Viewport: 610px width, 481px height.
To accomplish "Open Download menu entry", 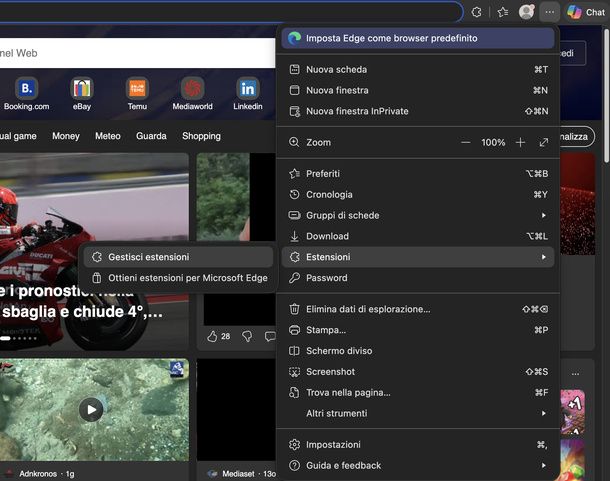I will [x=418, y=236].
